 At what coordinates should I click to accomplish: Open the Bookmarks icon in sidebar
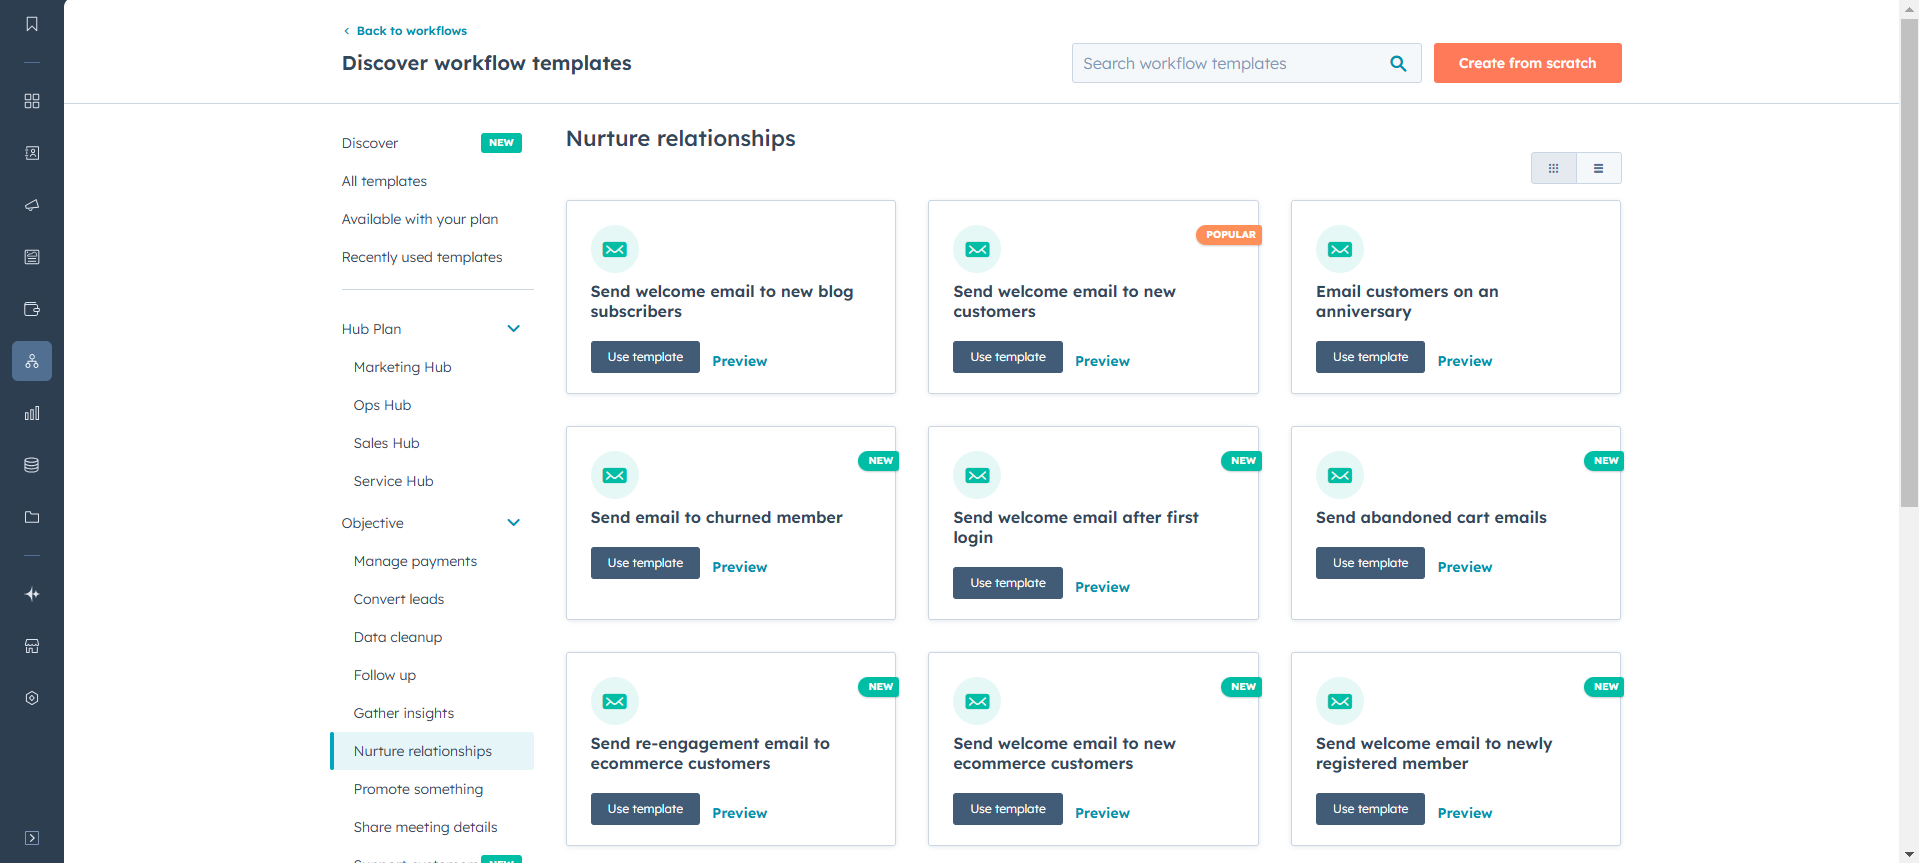click(32, 24)
